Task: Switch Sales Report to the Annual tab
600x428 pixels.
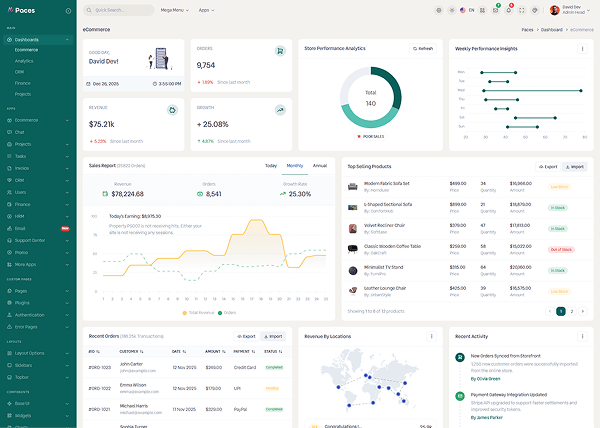Action: click(319, 165)
